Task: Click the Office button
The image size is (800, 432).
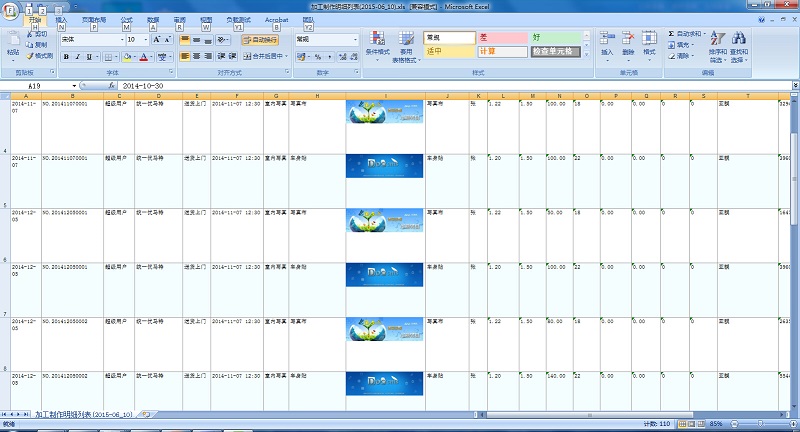Action: [11, 11]
